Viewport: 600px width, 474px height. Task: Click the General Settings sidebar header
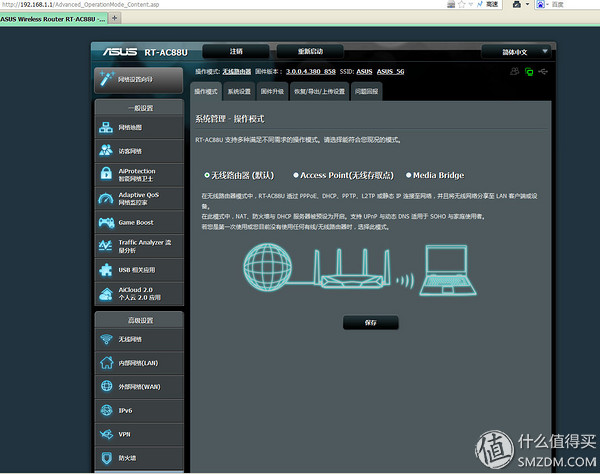[140, 108]
